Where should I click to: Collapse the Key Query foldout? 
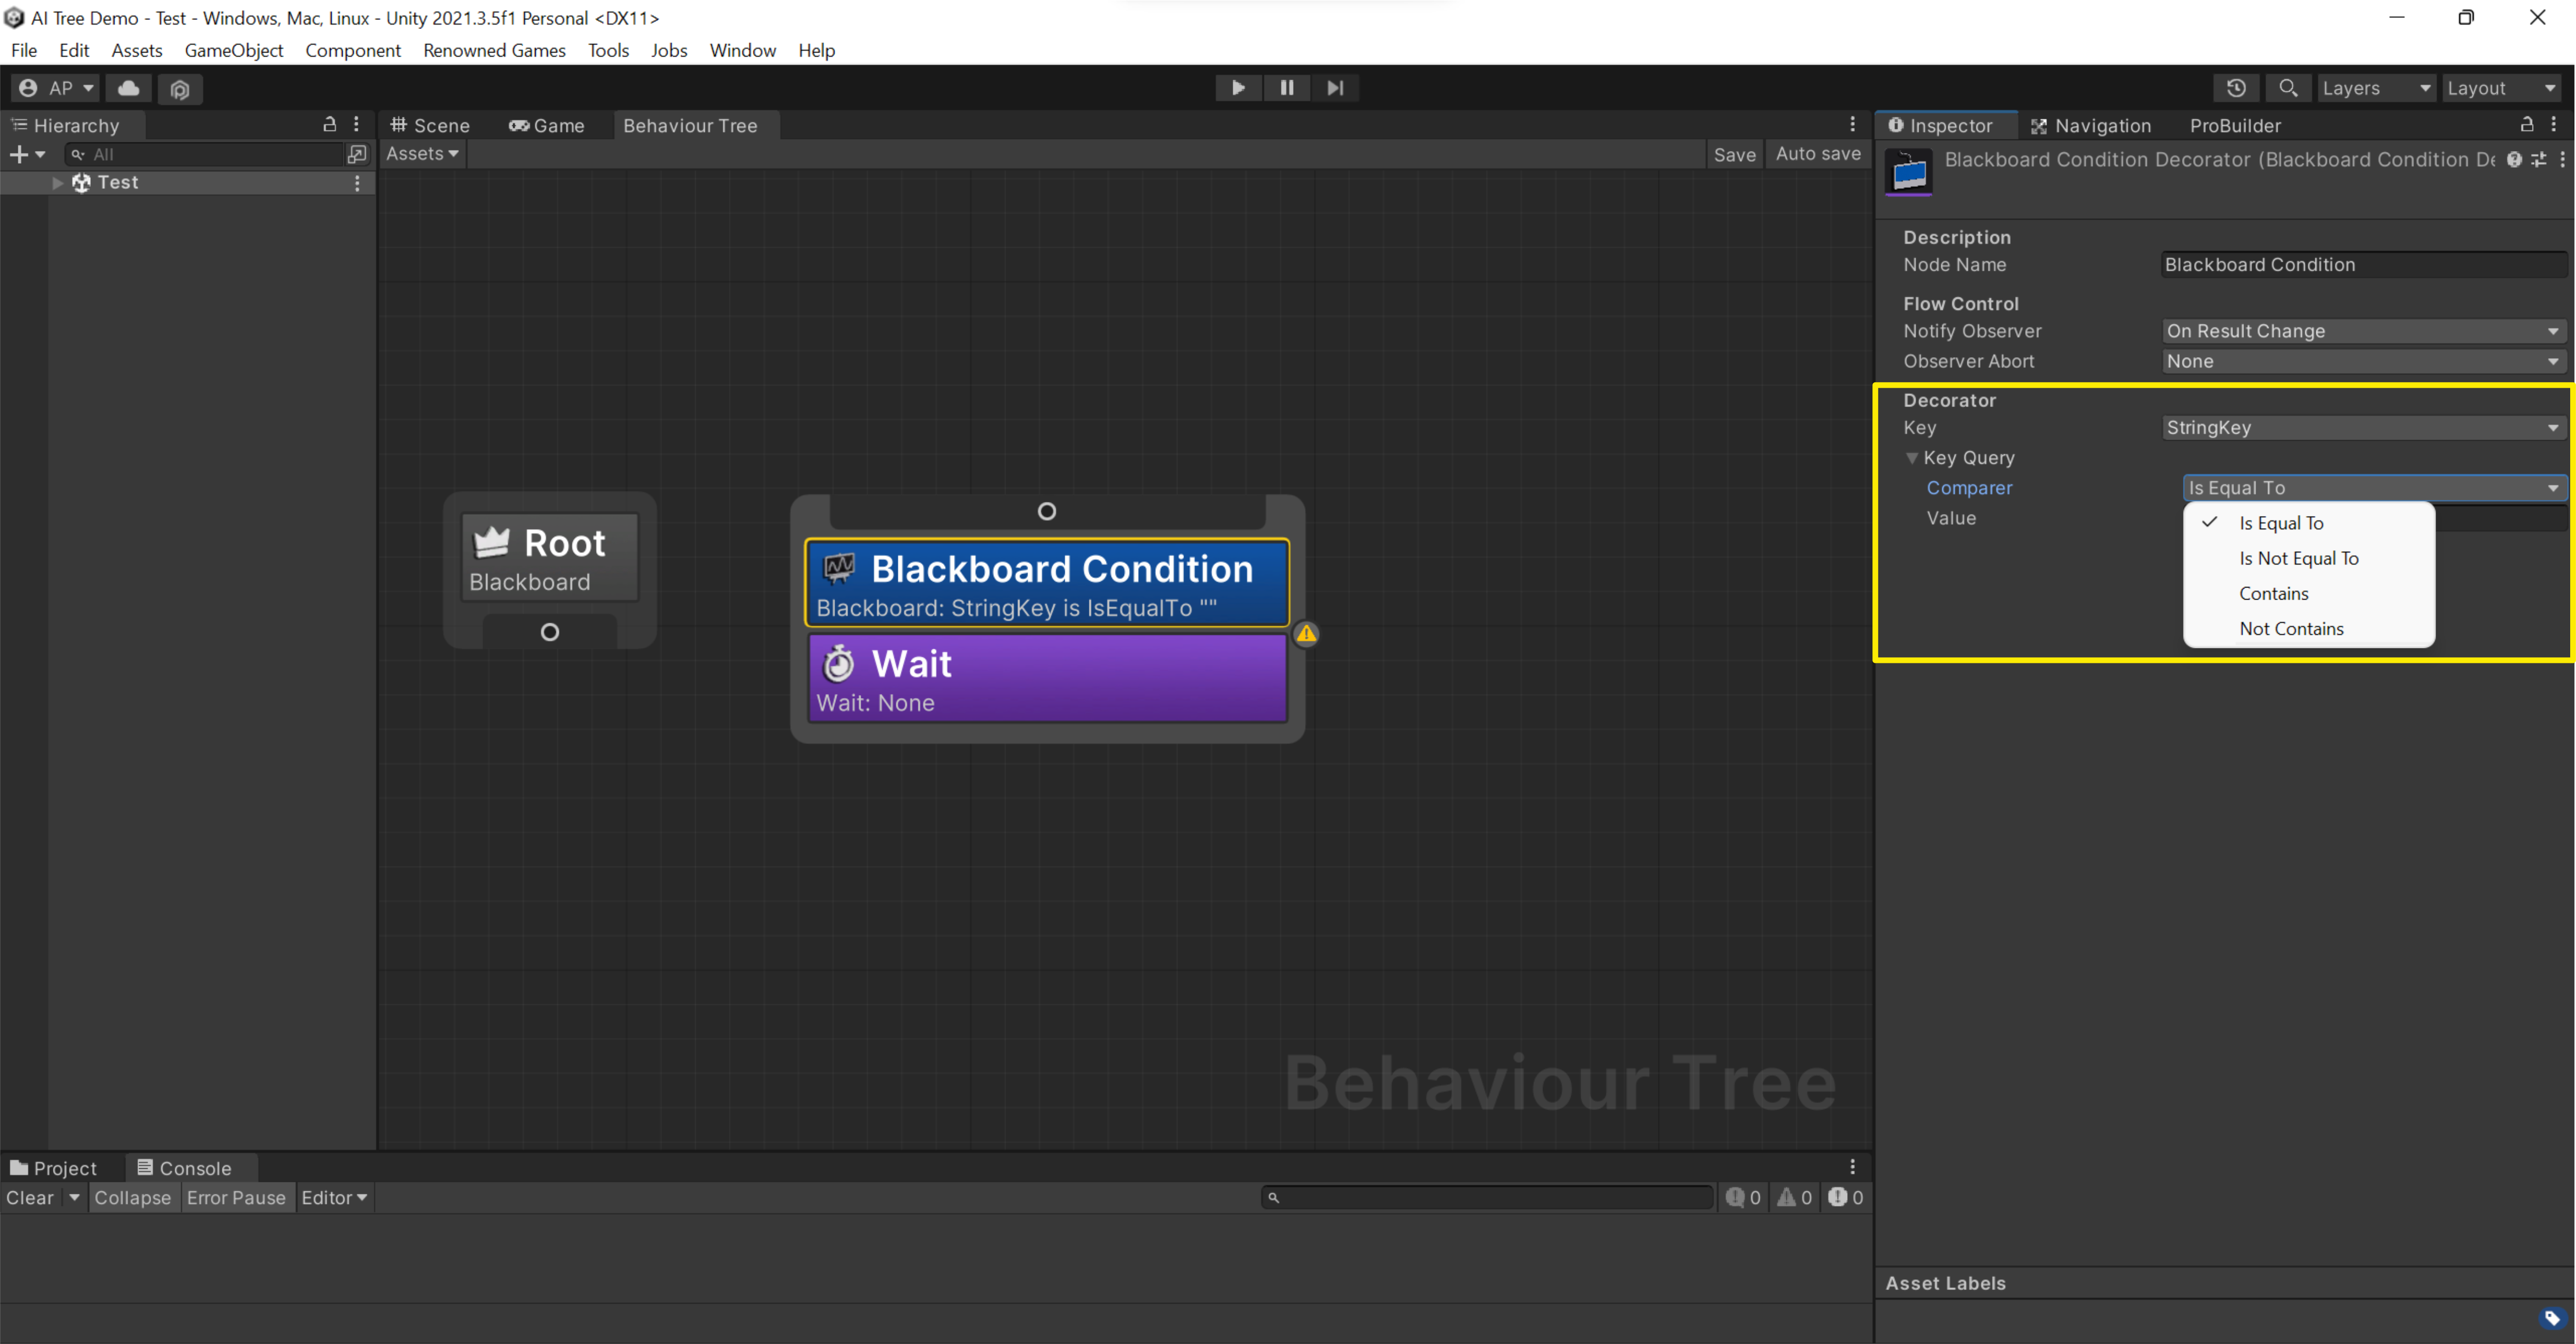click(1912, 458)
